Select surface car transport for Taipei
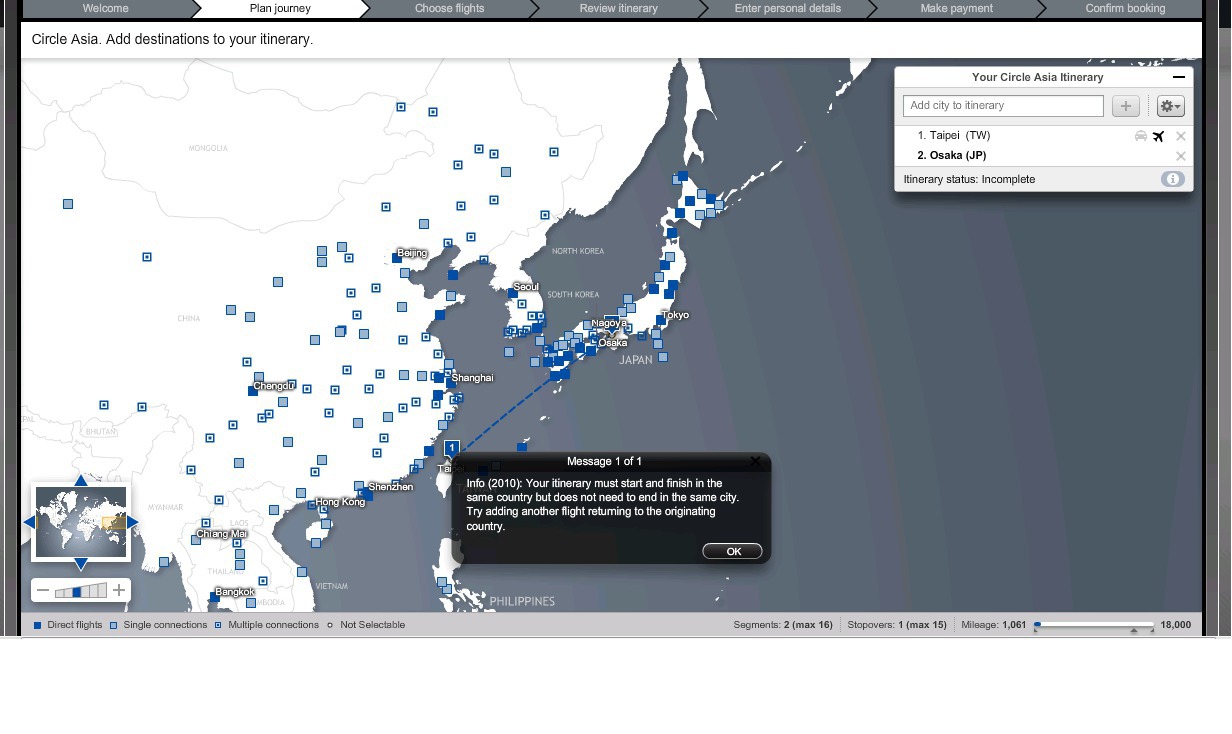 point(1140,136)
